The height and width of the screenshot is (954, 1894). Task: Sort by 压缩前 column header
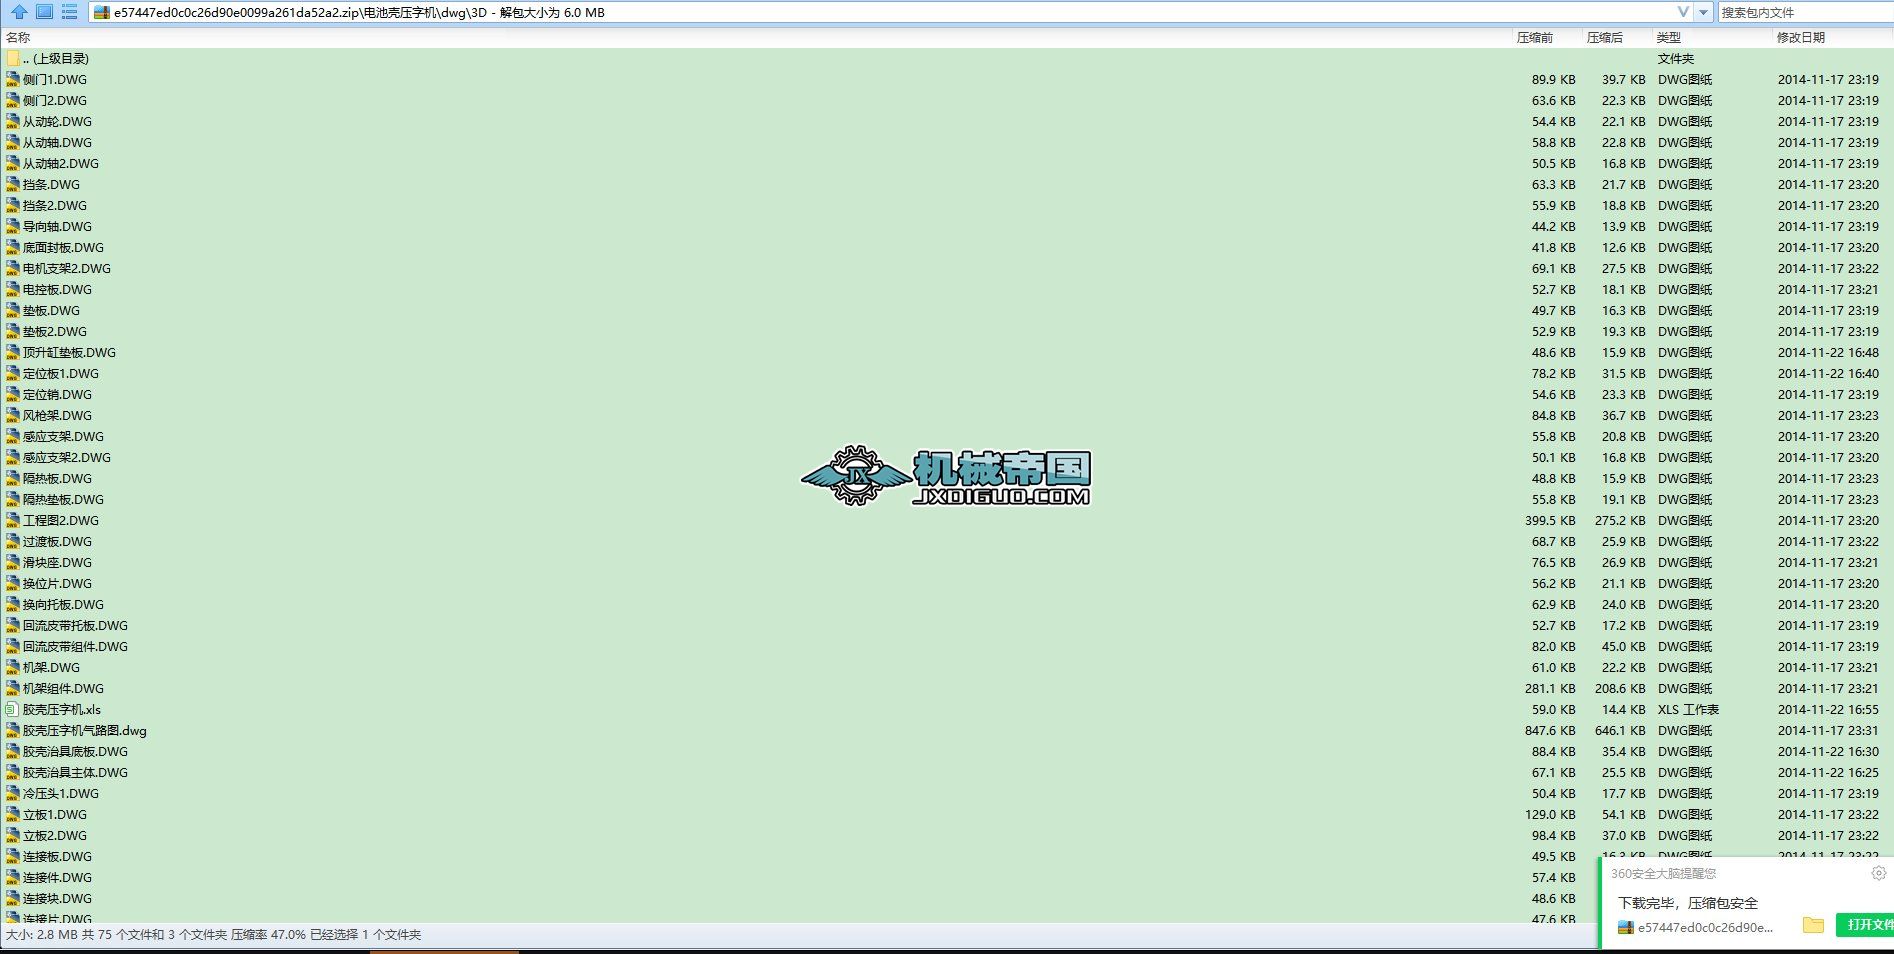click(x=1534, y=37)
